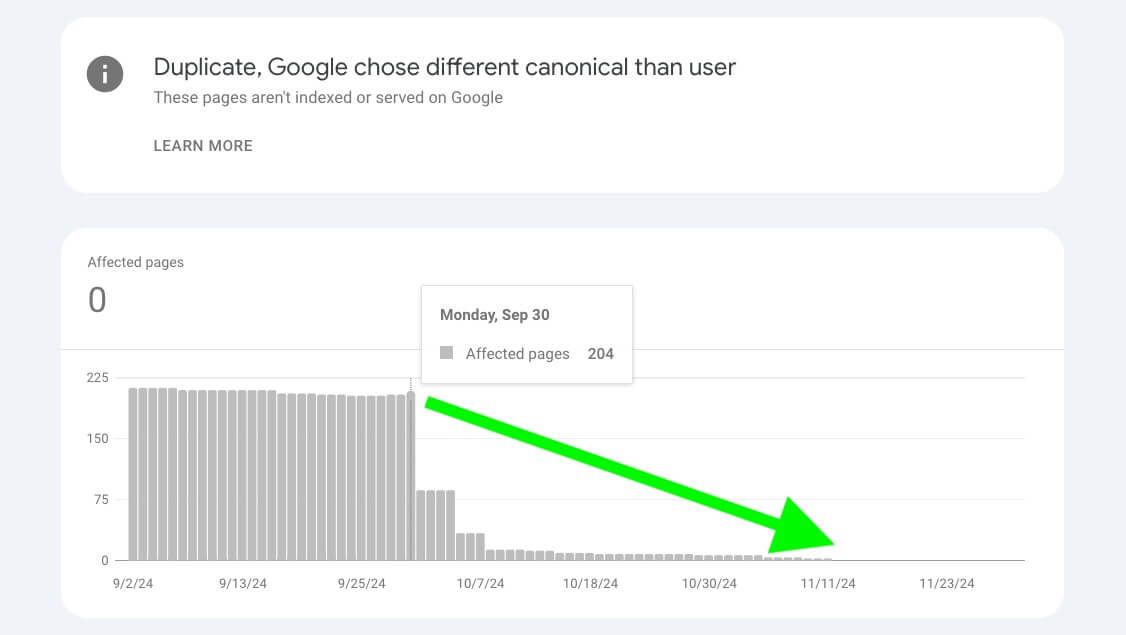The image size is (1126, 635).
Task: Click the 'Duplicate, Google chose different canonical' heading
Action: [x=444, y=67]
